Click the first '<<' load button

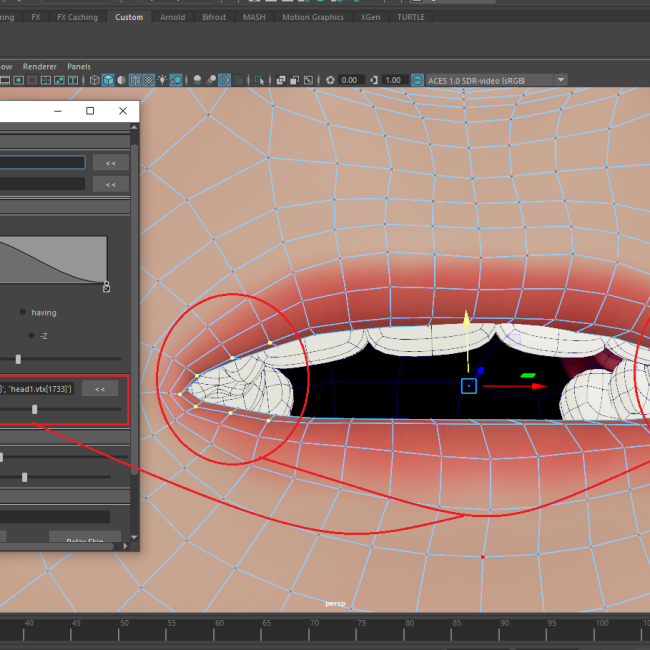[x=111, y=163]
